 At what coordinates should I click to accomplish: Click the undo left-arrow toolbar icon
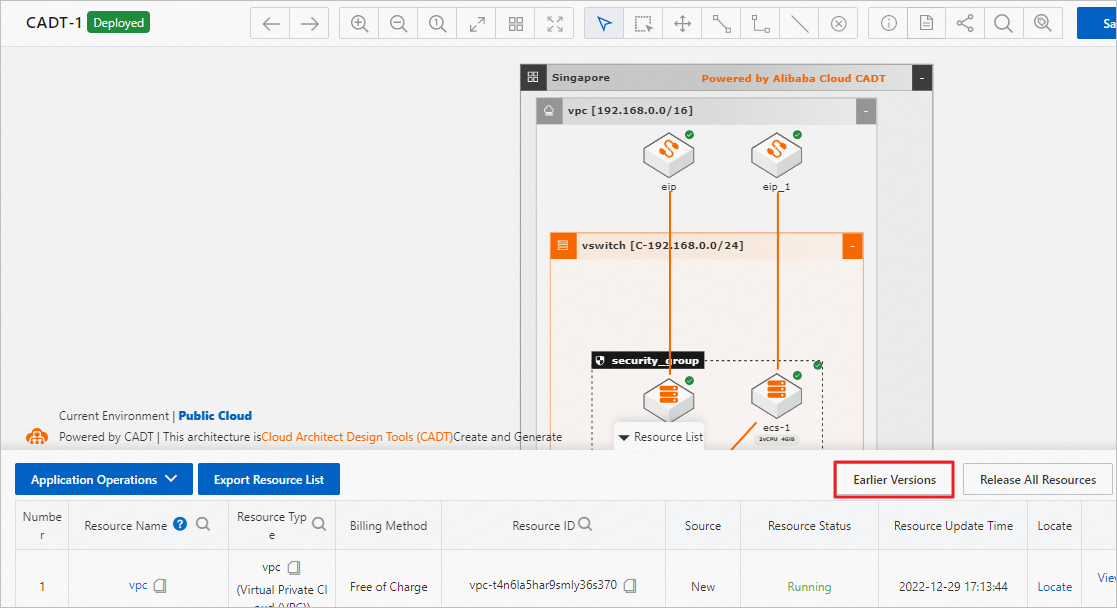[x=271, y=24]
